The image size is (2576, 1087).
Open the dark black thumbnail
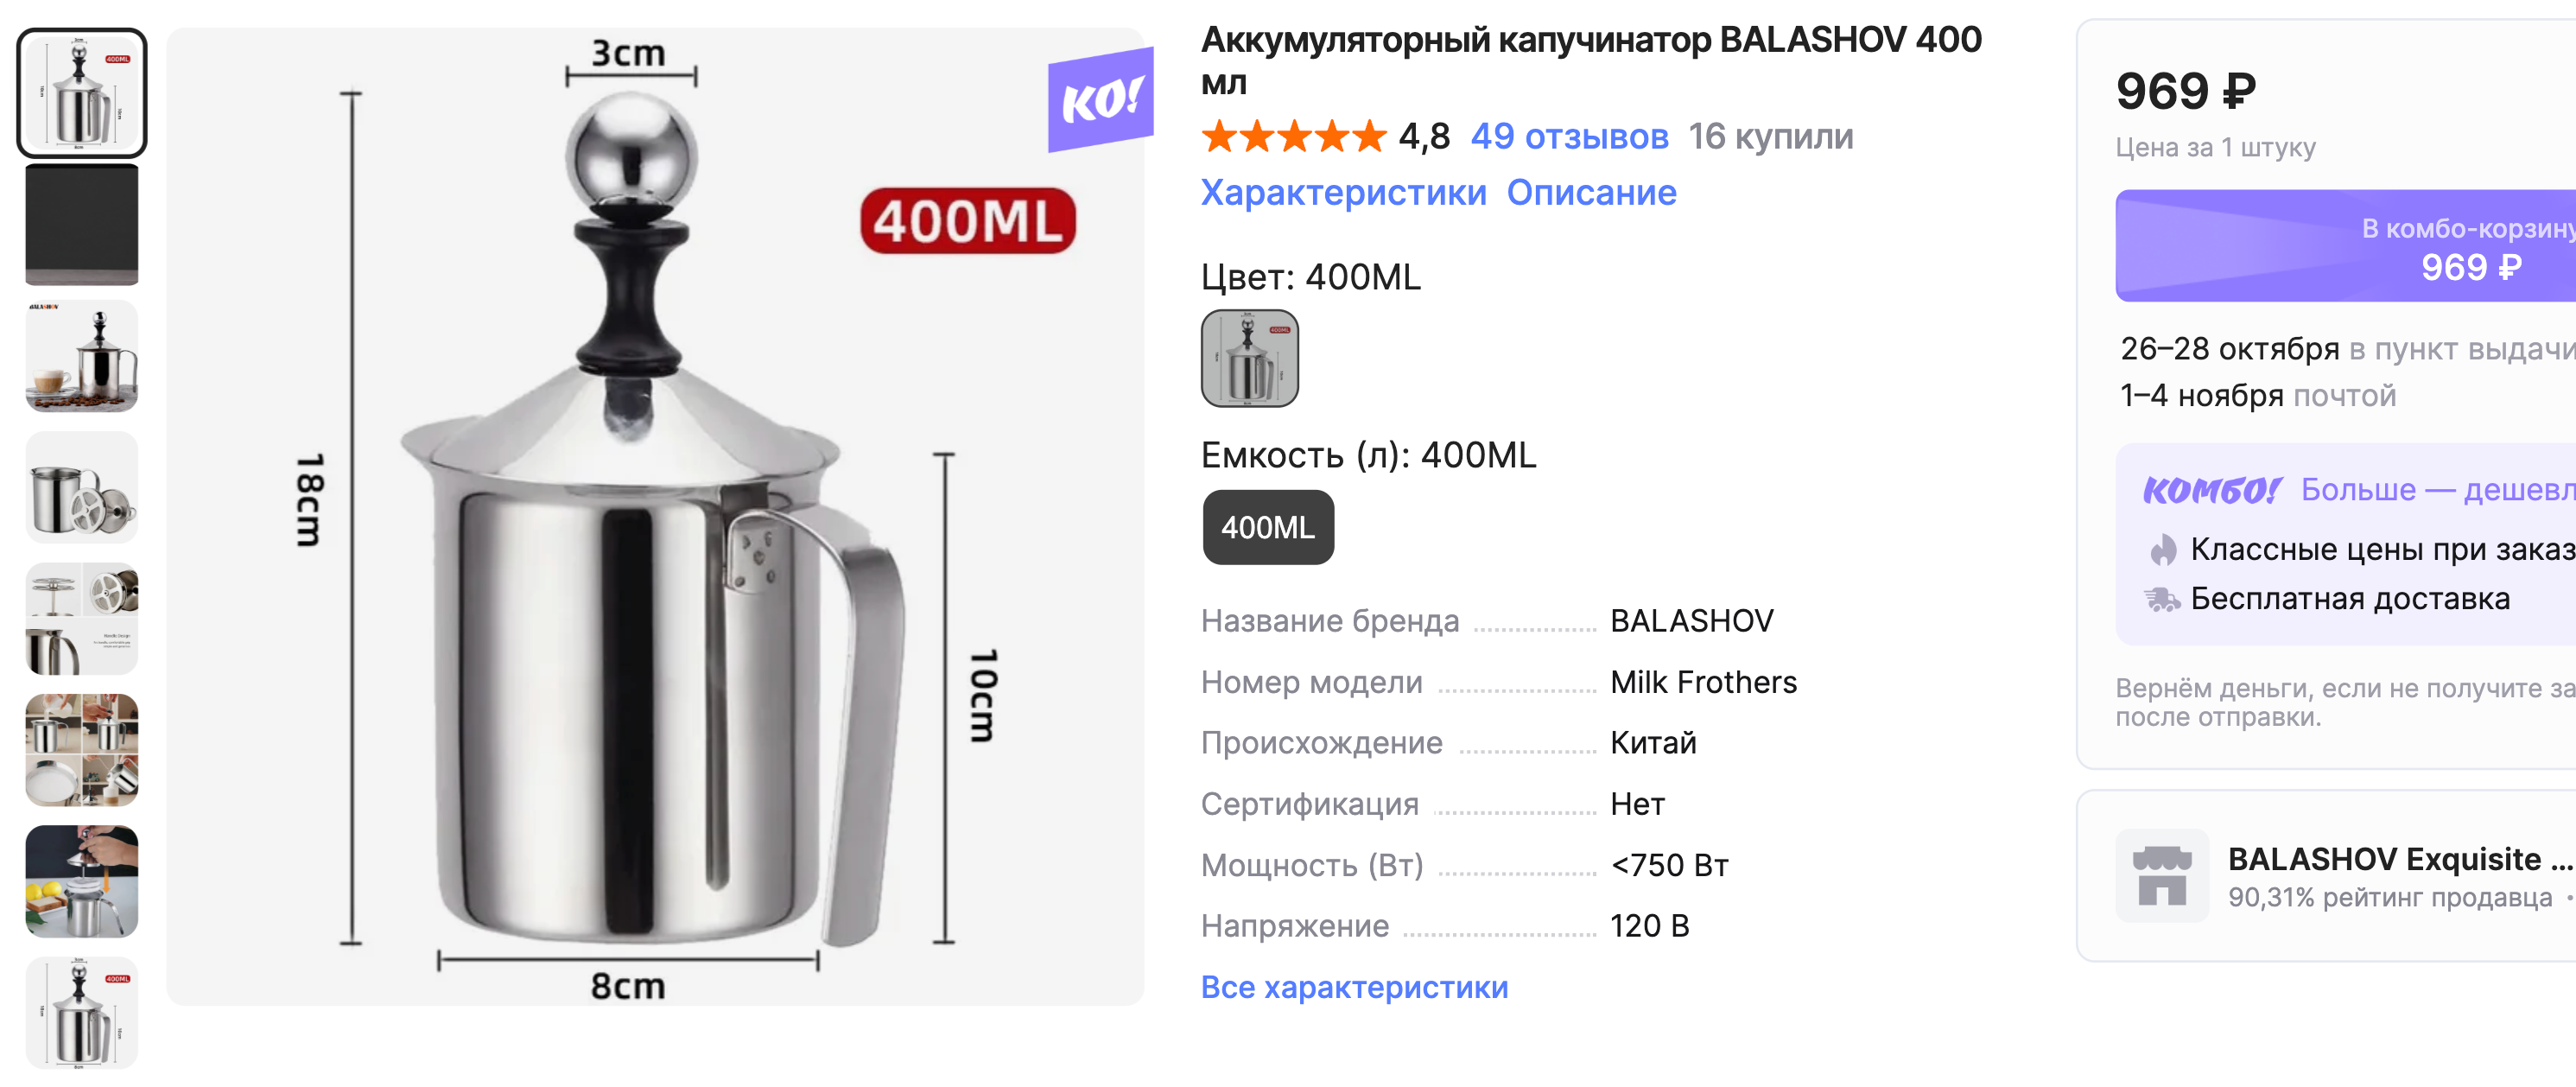82,225
